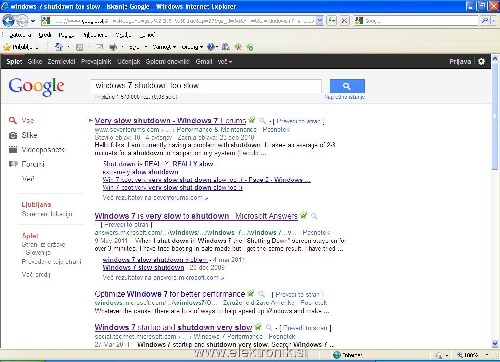The height and width of the screenshot is (362, 500).
Task: Click the rightmost green command bar icon
Action: (x=250, y=47)
